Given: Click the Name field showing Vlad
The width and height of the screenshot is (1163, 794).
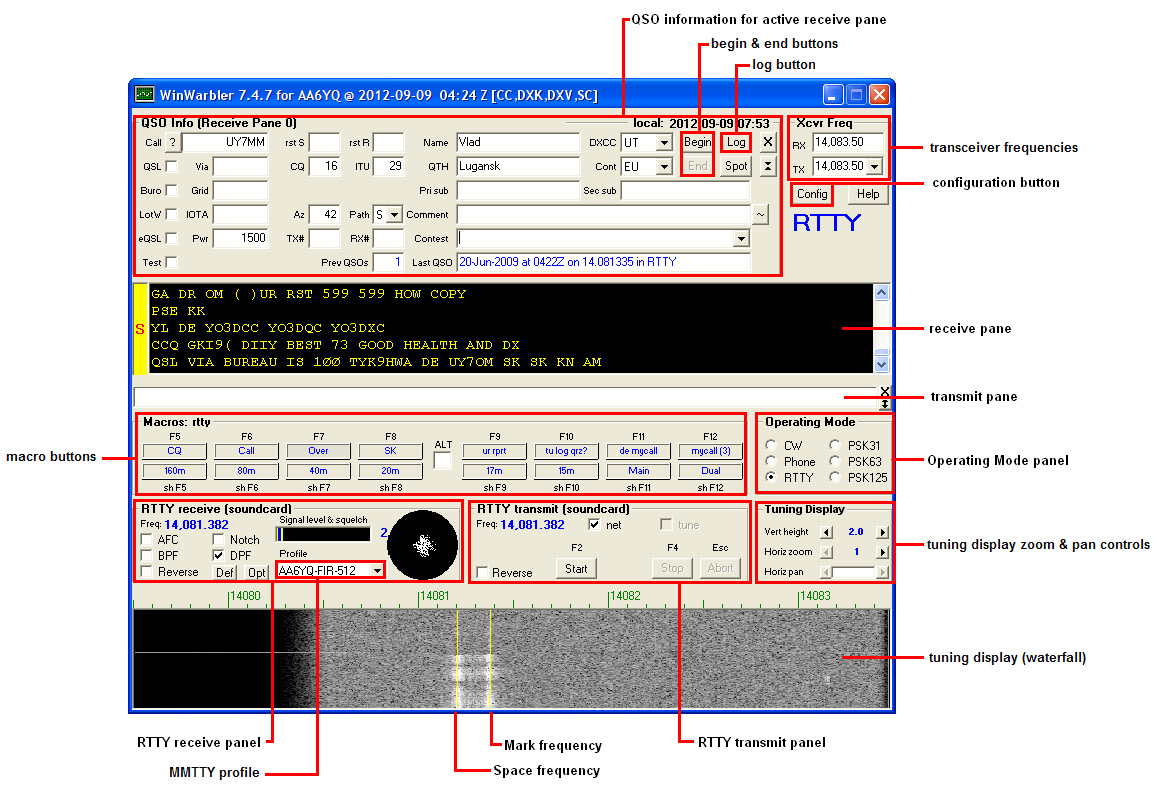Looking at the screenshot, I should click(518, 142).
